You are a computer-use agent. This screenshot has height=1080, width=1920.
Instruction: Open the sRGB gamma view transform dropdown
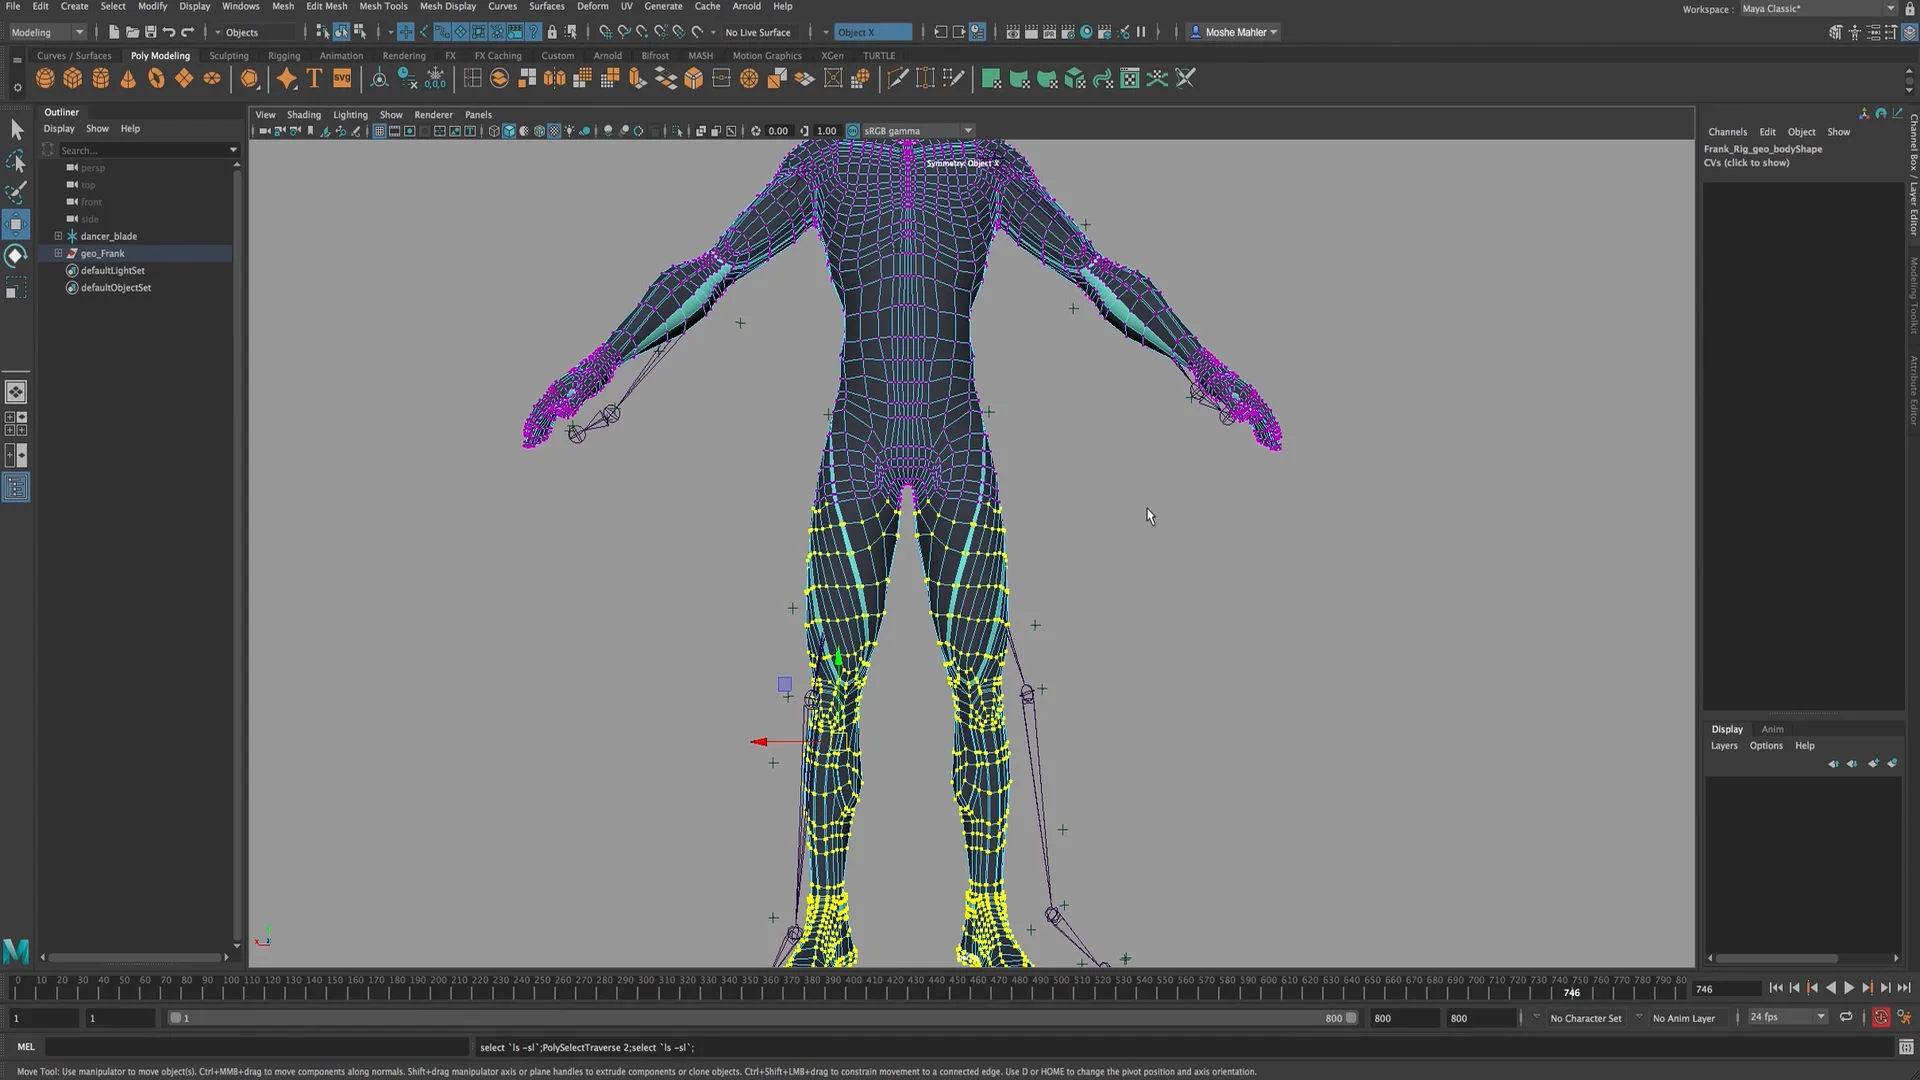[x=918, y=131]
